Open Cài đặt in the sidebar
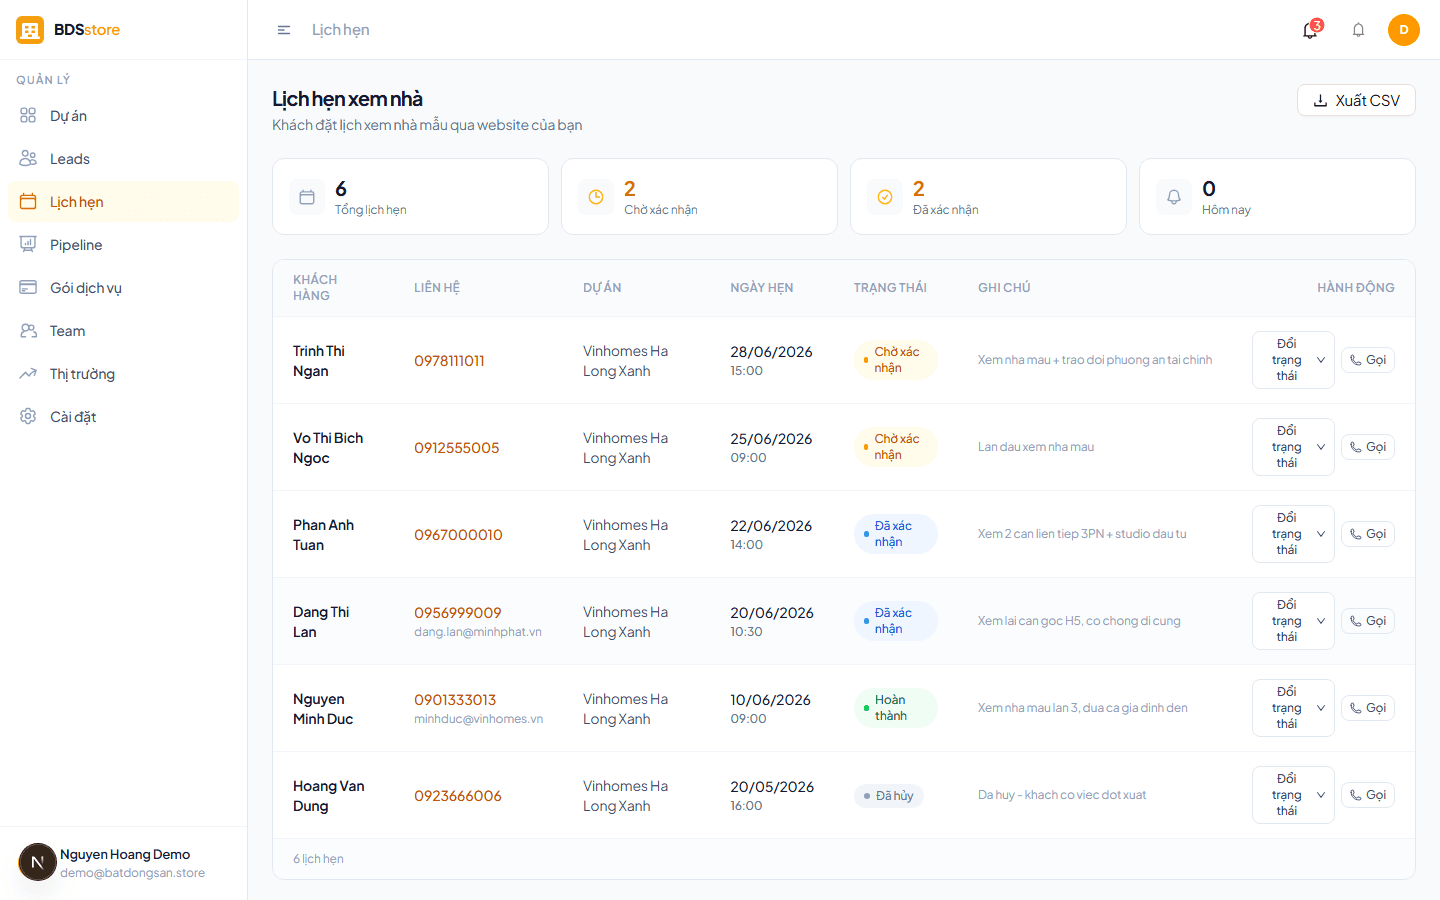Image resolution: width=1440 pixels, height=900 pixels. coord(123,417)
